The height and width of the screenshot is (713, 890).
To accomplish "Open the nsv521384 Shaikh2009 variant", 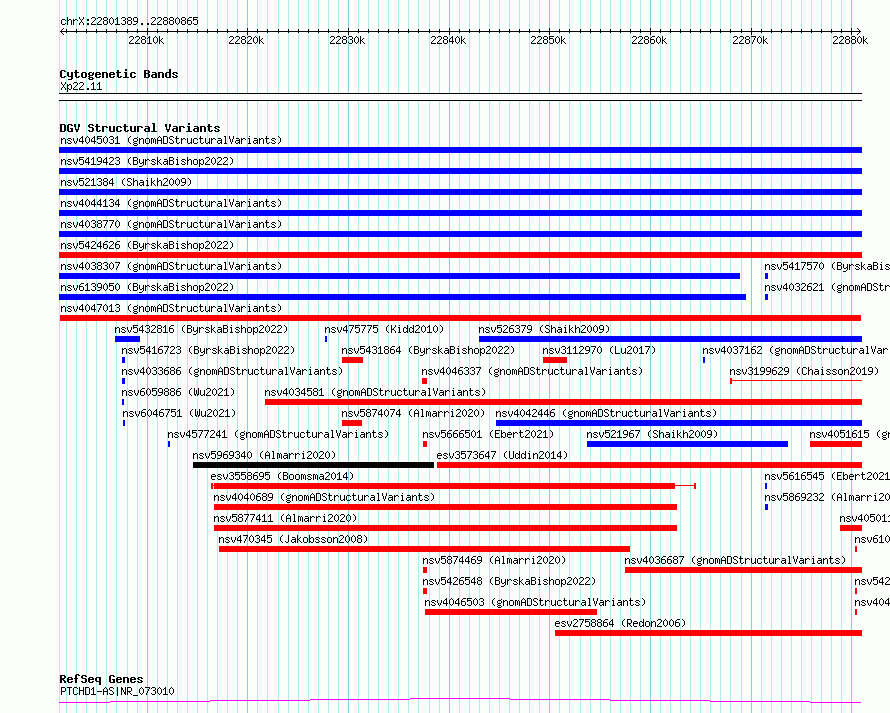I will (x=126, y=182).
